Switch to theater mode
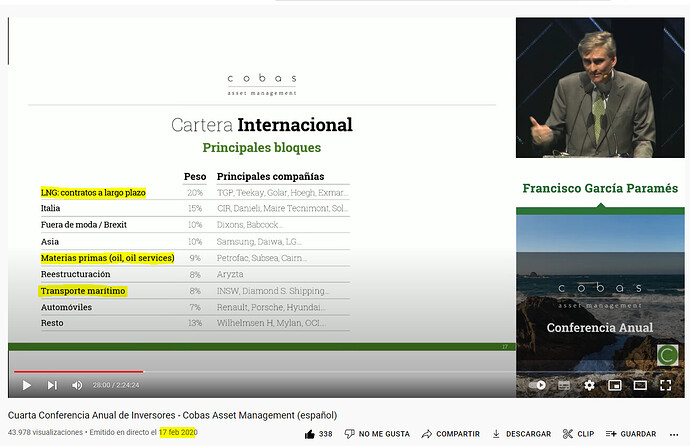 click(x=640, y=386)
